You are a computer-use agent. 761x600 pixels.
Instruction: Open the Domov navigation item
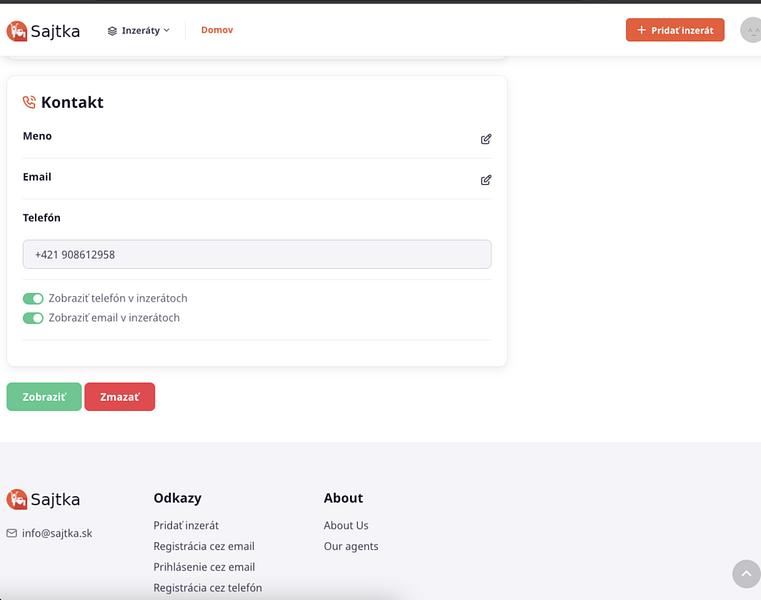[x=217, y=30]
